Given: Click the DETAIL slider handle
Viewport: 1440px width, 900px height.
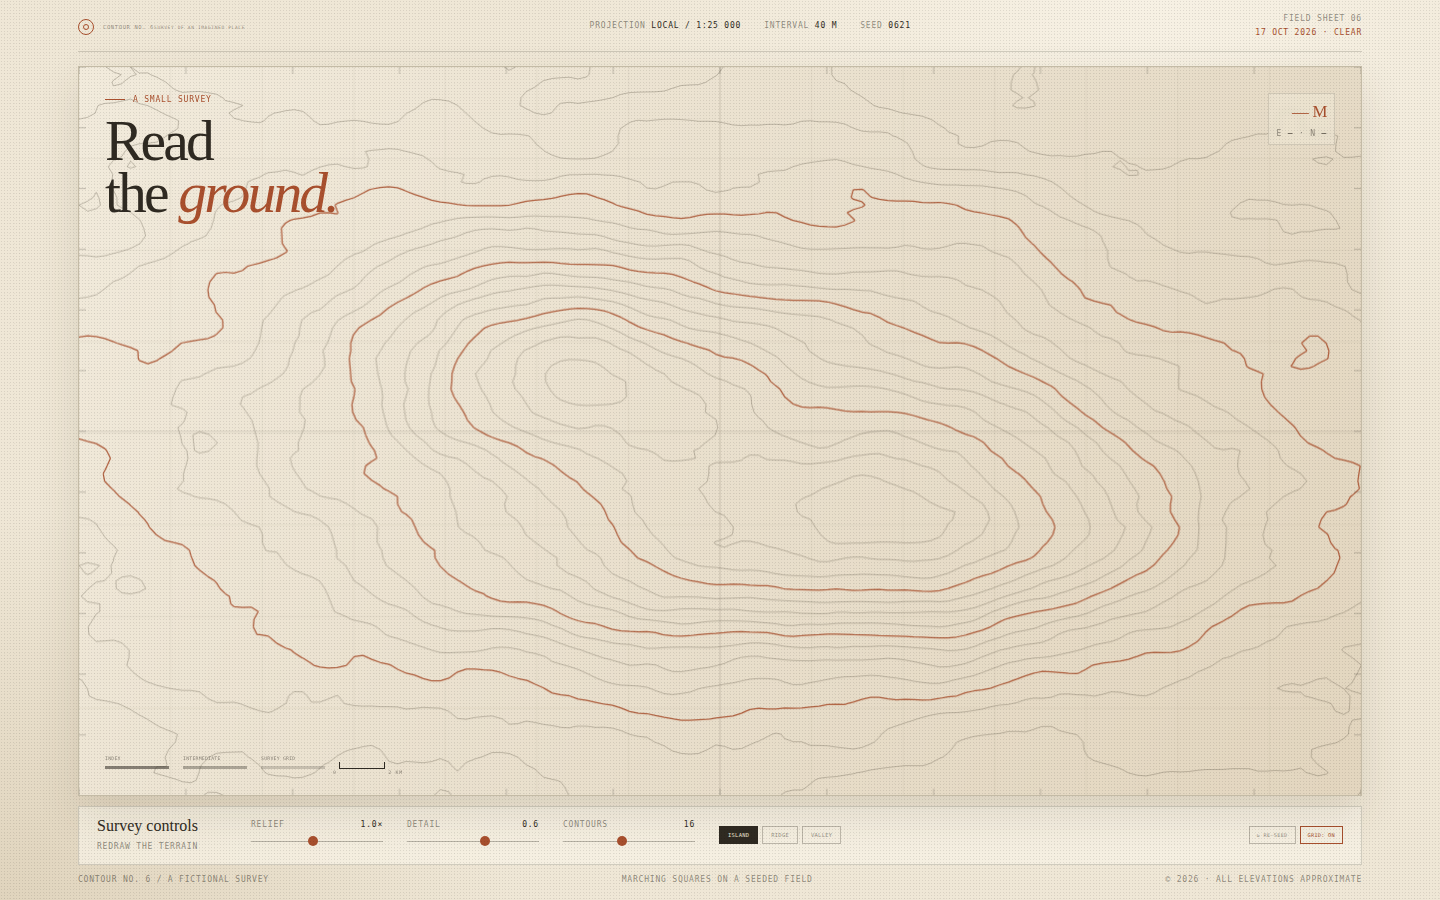Looking at the screenshot, I should (x=485, y=841).
